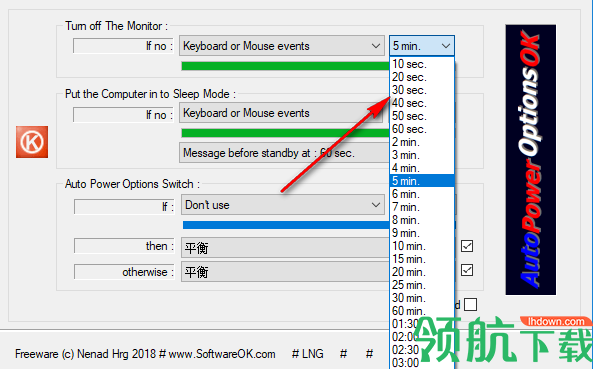The height and width of the screenshot is (369, 593).
Task: Pick '60 sec.' in the dropdown list
Action: click(x=422, y=129)
